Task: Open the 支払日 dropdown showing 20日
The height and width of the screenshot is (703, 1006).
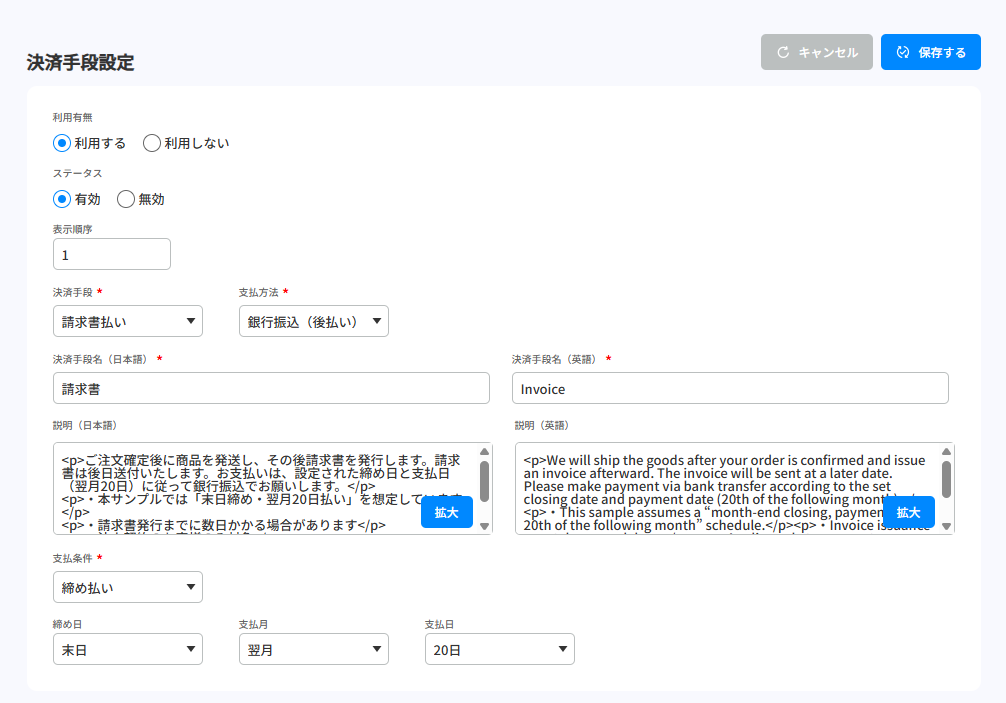Action: pos(499,649)
